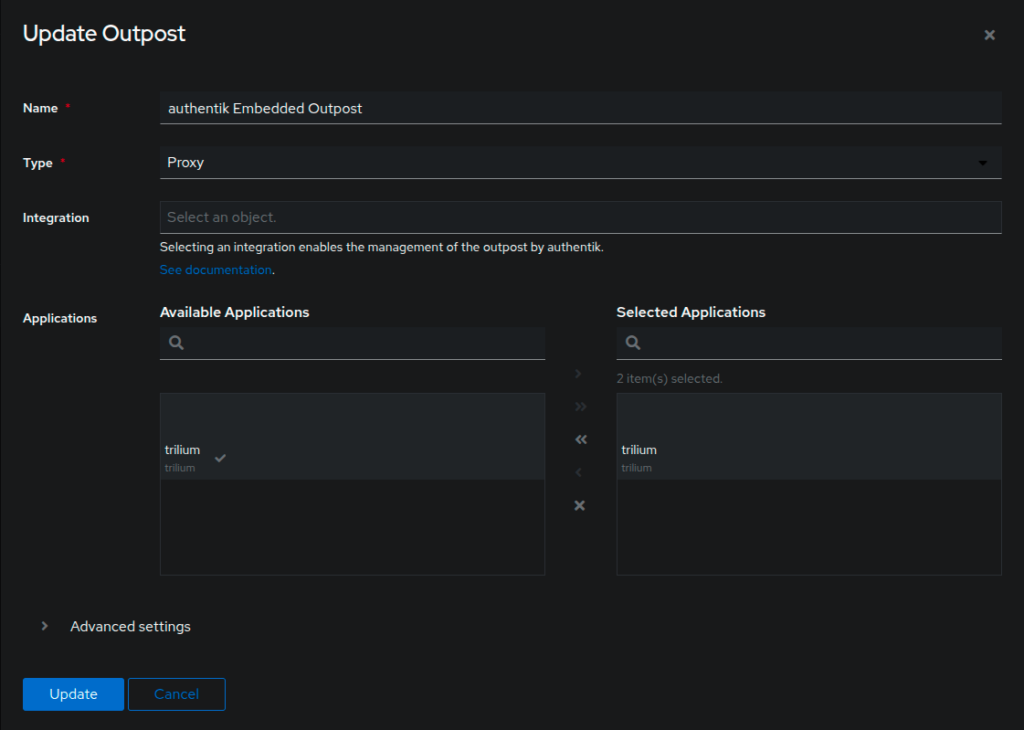The height and width of the screenshot is (730, 1024).
Task: Focus the Name field with authentik Embedded Outpost
Action: tap(581, 108)
